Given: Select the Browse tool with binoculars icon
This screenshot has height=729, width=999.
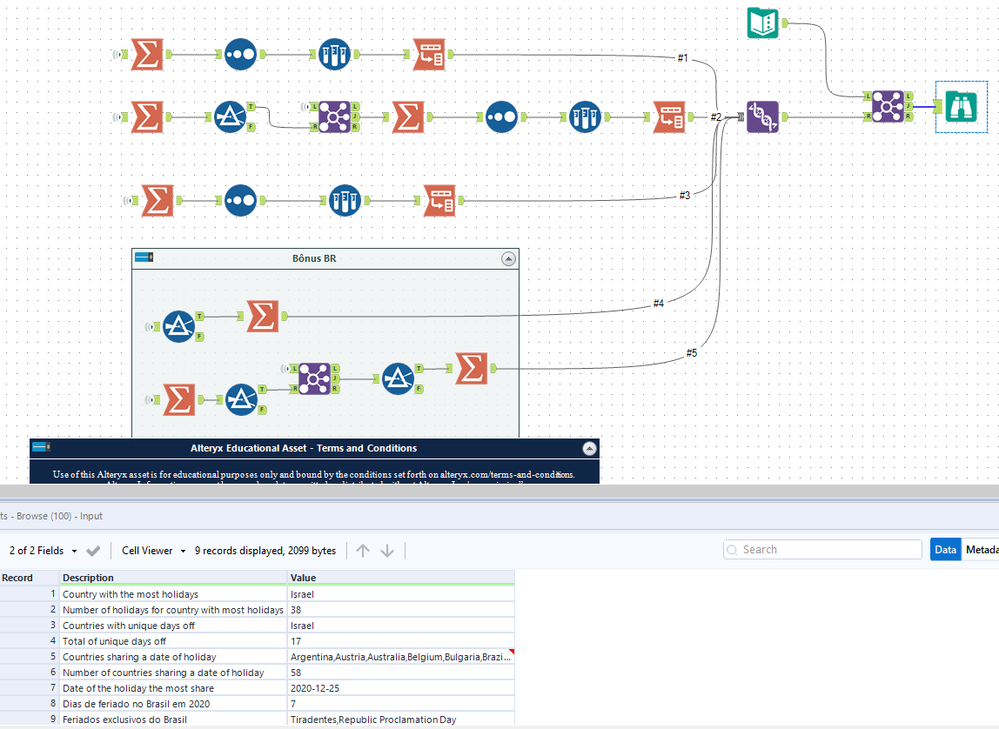Looking at the screenshot, I should click(961, 107).
